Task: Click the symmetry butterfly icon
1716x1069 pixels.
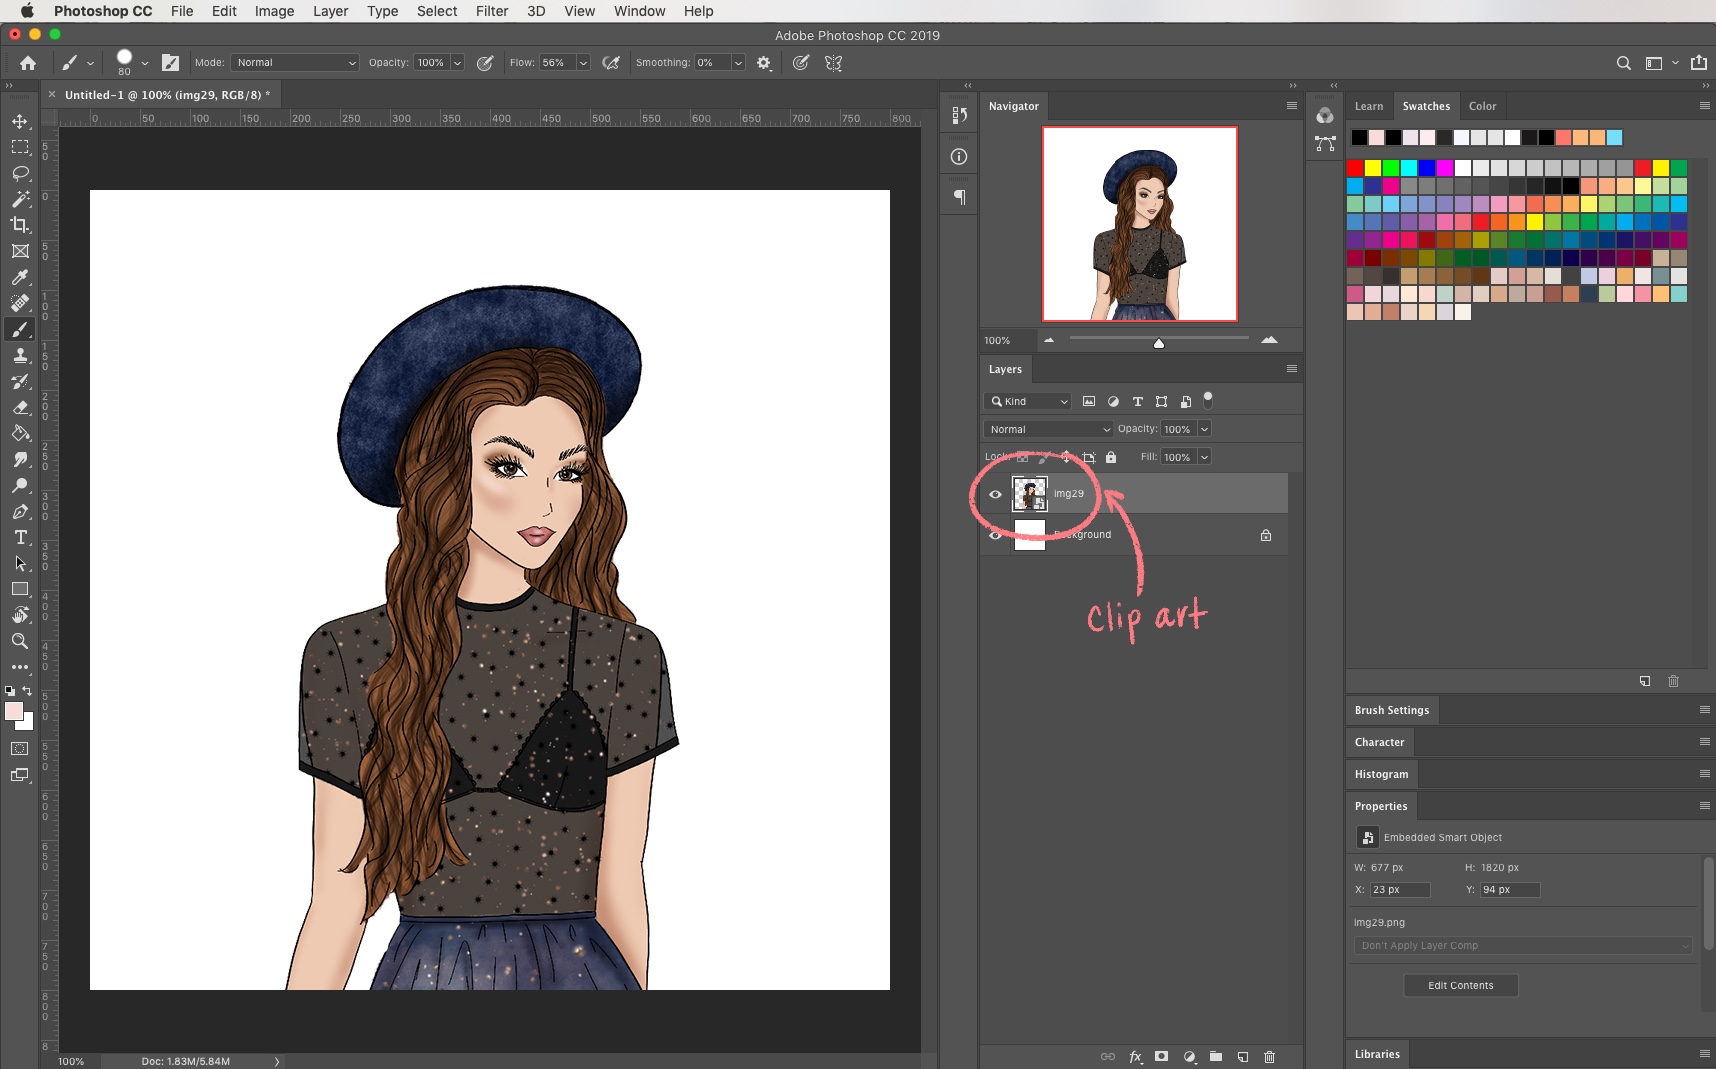Action: pos(833,63)
